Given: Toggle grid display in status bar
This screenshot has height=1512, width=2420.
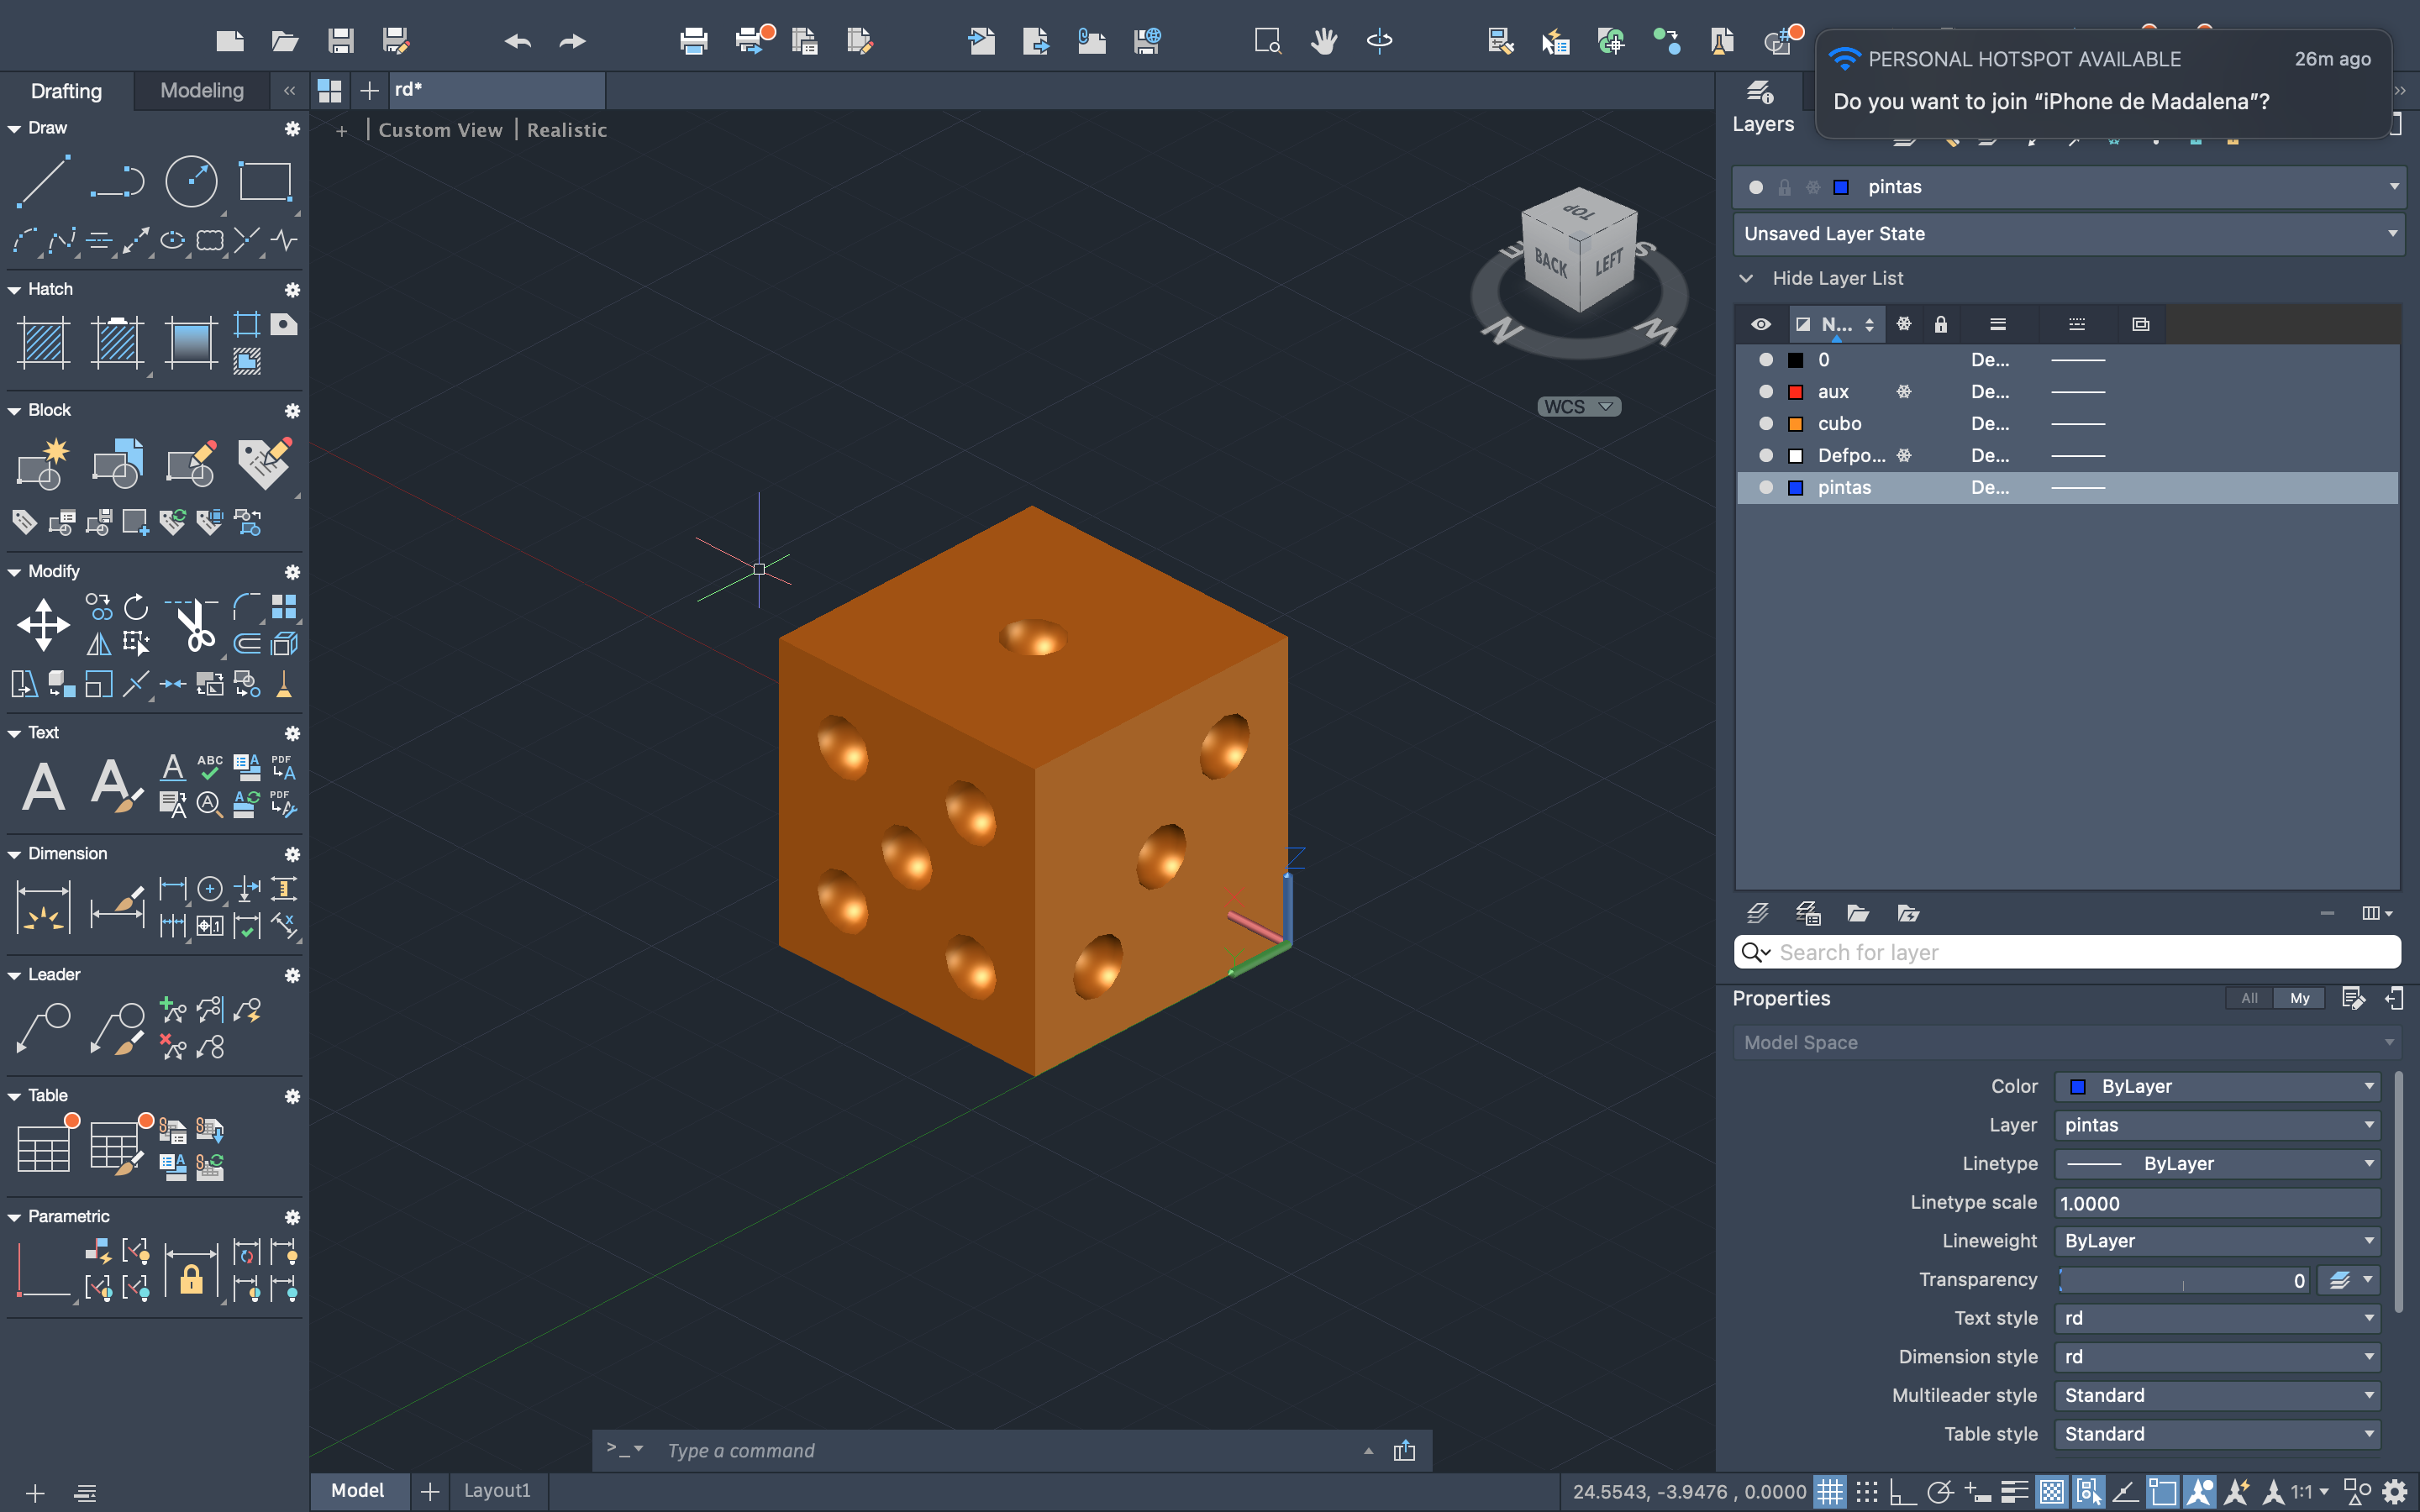Looking at the screenshot, I should point(1829,1492).
